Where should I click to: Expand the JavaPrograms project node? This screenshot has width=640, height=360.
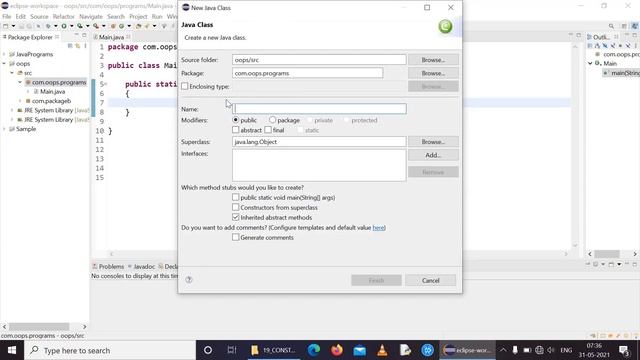4,54
